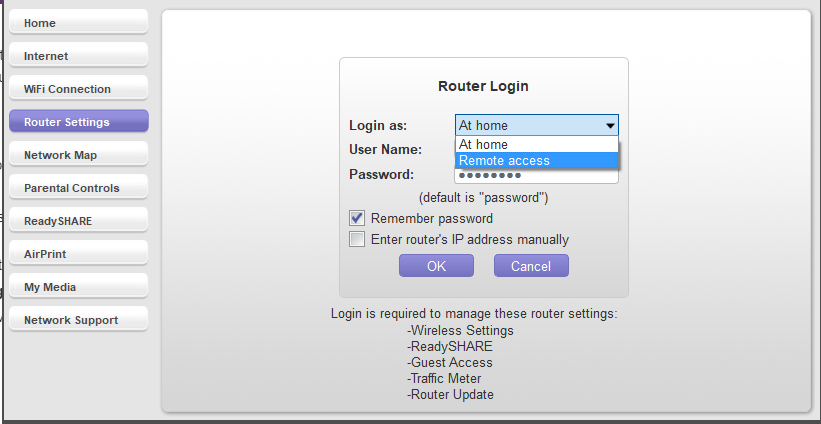Image resolution: width=821 pixels, height=424 pixels.
Task: Click the Router Login heading
Action: tap(483, 86)
